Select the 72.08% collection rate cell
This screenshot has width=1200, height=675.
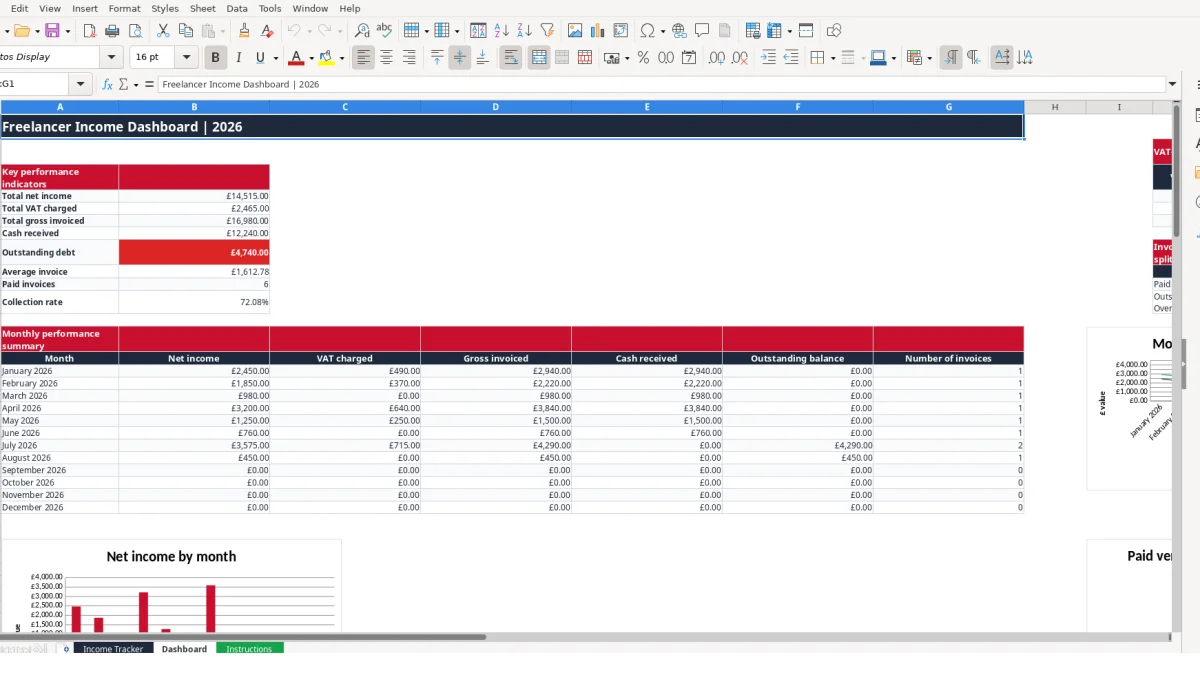tap(194, 302)
